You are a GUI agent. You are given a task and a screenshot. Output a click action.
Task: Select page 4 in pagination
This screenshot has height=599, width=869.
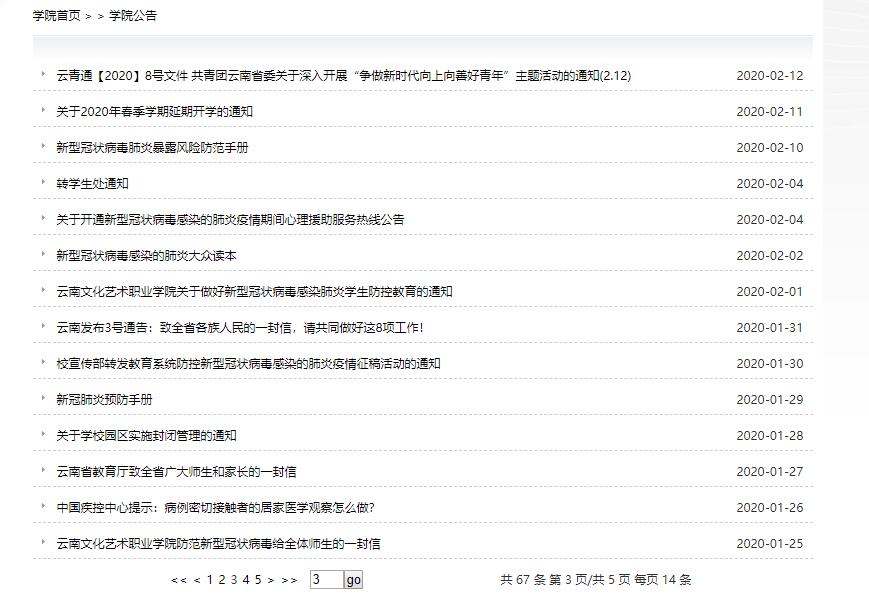246,580
